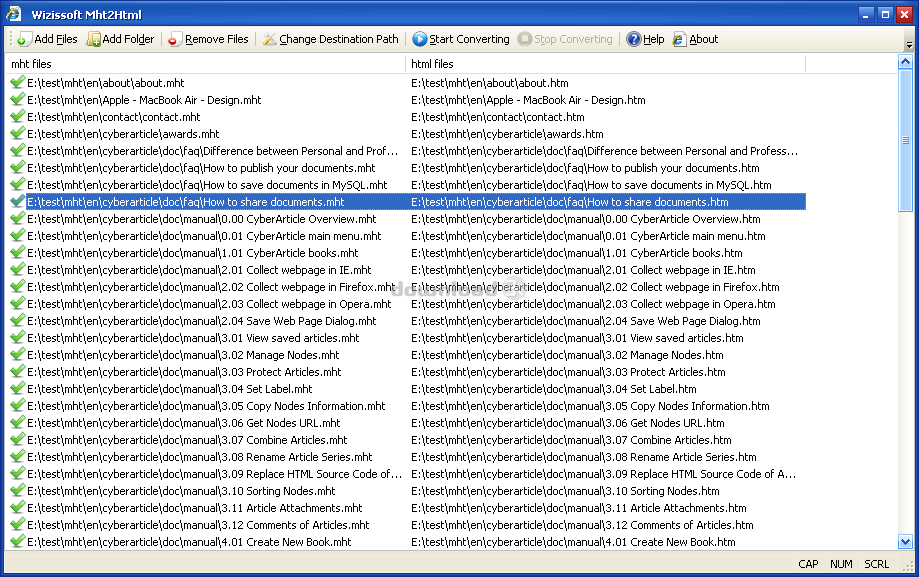The height and width of the screenshot is (577, 919).
Task: Click the Add Folder button label
Action: [x=128, y=39]
